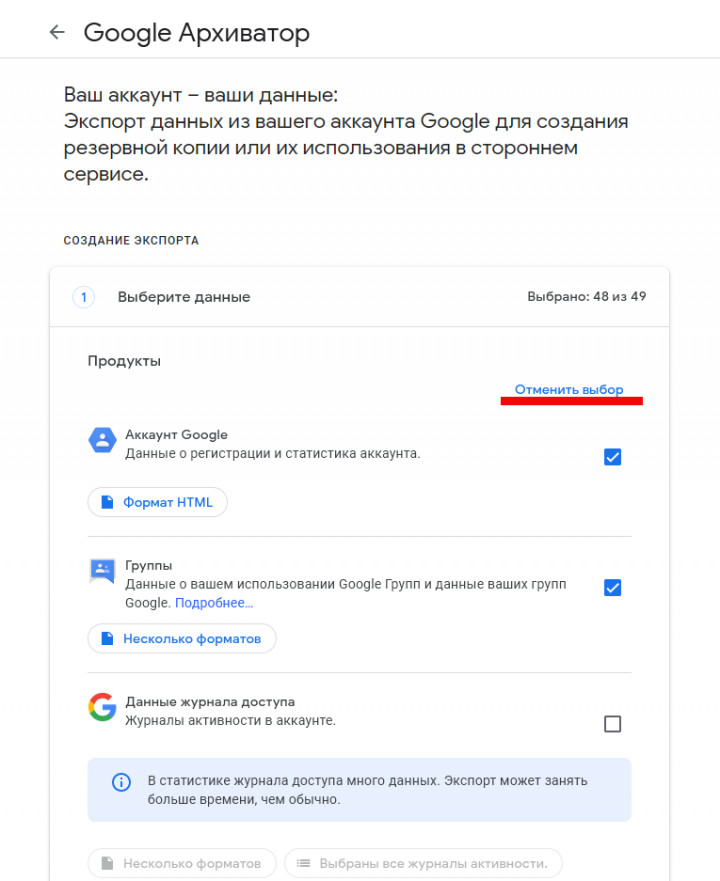Click the Google Account hexagon icon
720x881 pixels.
point(102,440)
